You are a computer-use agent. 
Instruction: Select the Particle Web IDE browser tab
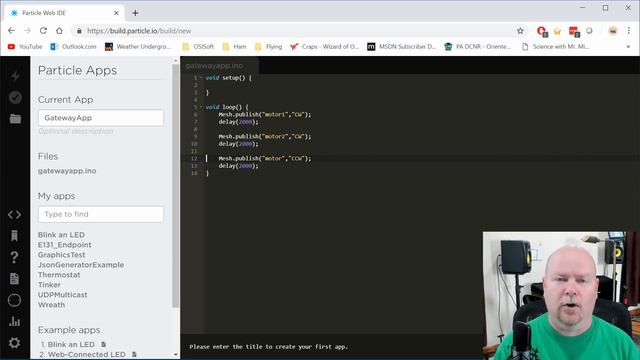pos(63,13)
